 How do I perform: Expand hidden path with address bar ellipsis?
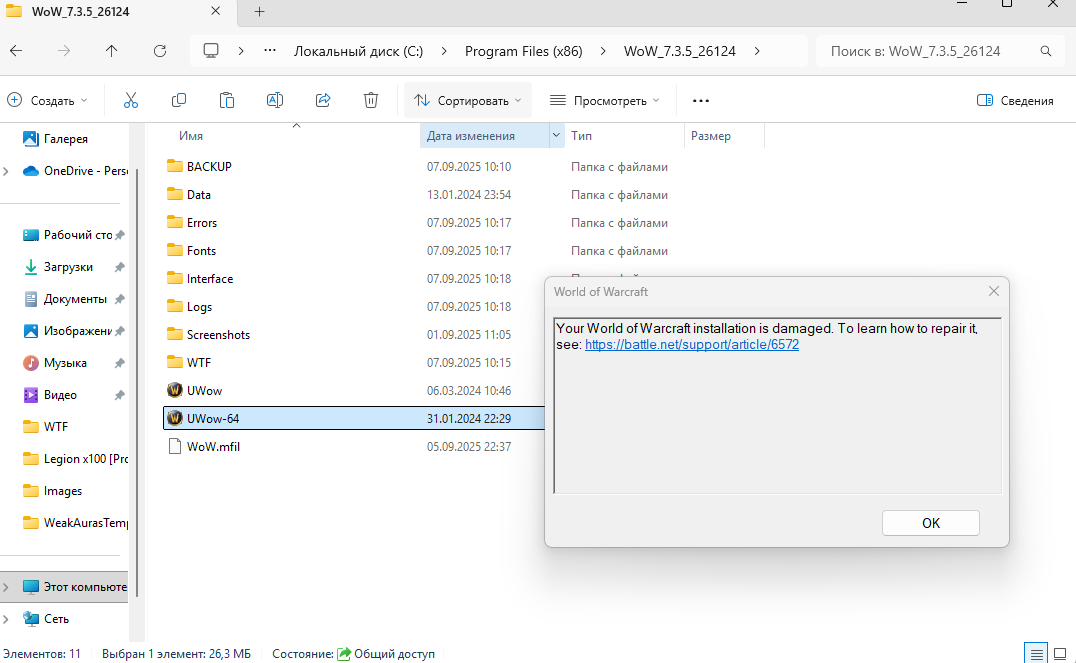(270, 51)
